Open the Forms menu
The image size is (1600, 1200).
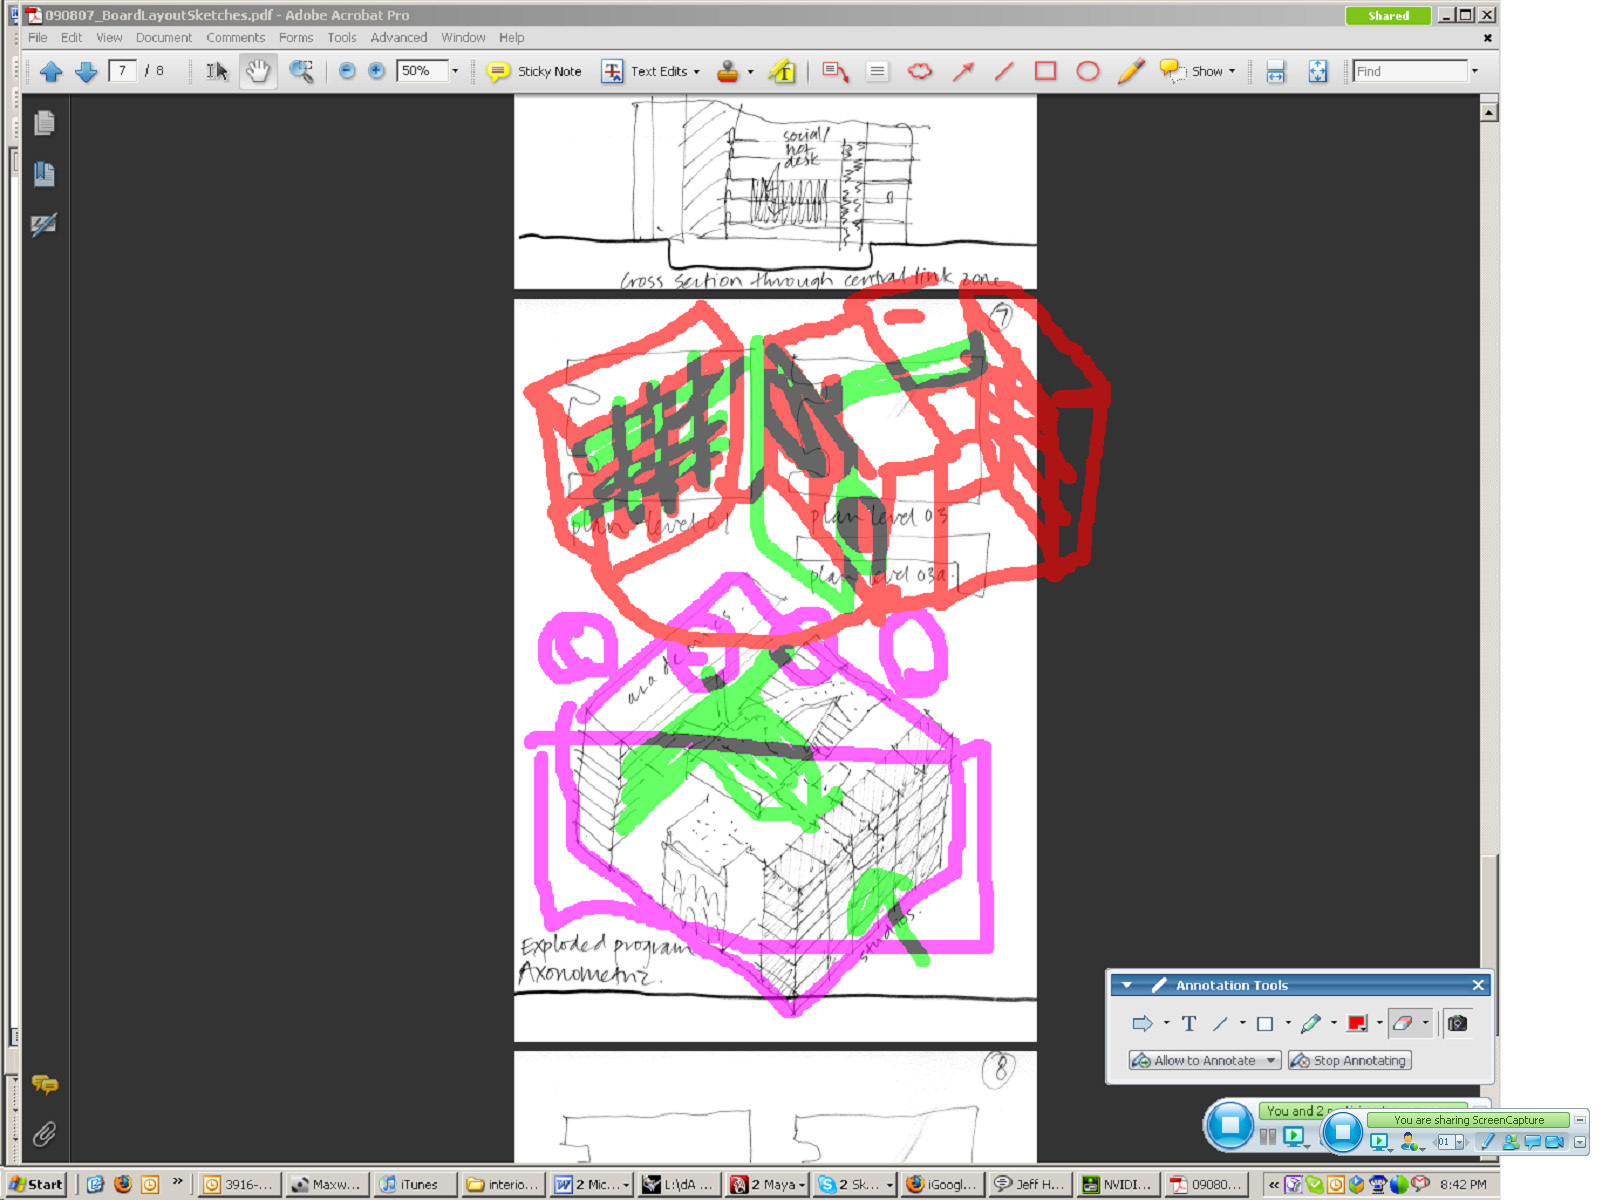pos(296,37)
